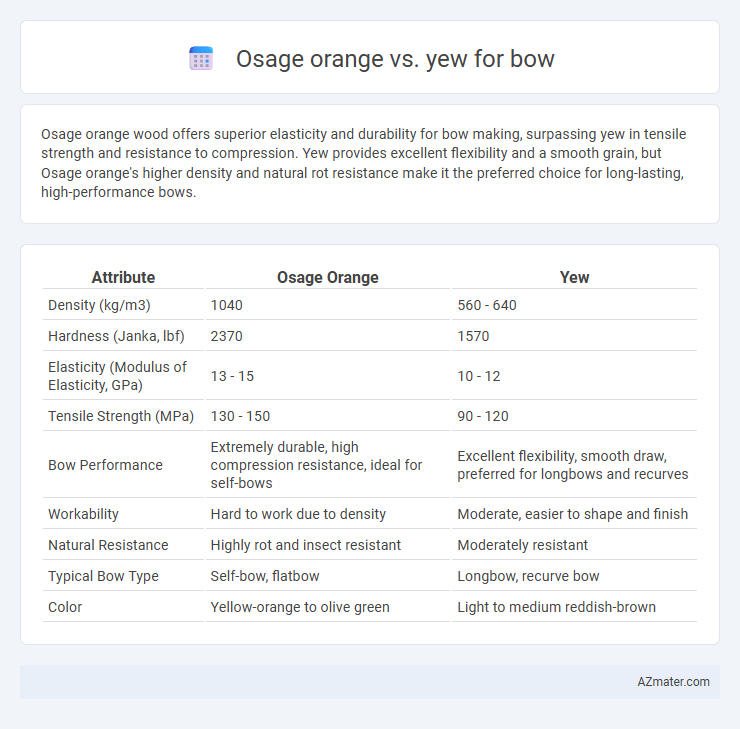Image resolution: width=740 pixels, height=729 pixels.
Task: Select the hardness value '1570'
Action: click(x=473, y=336)
